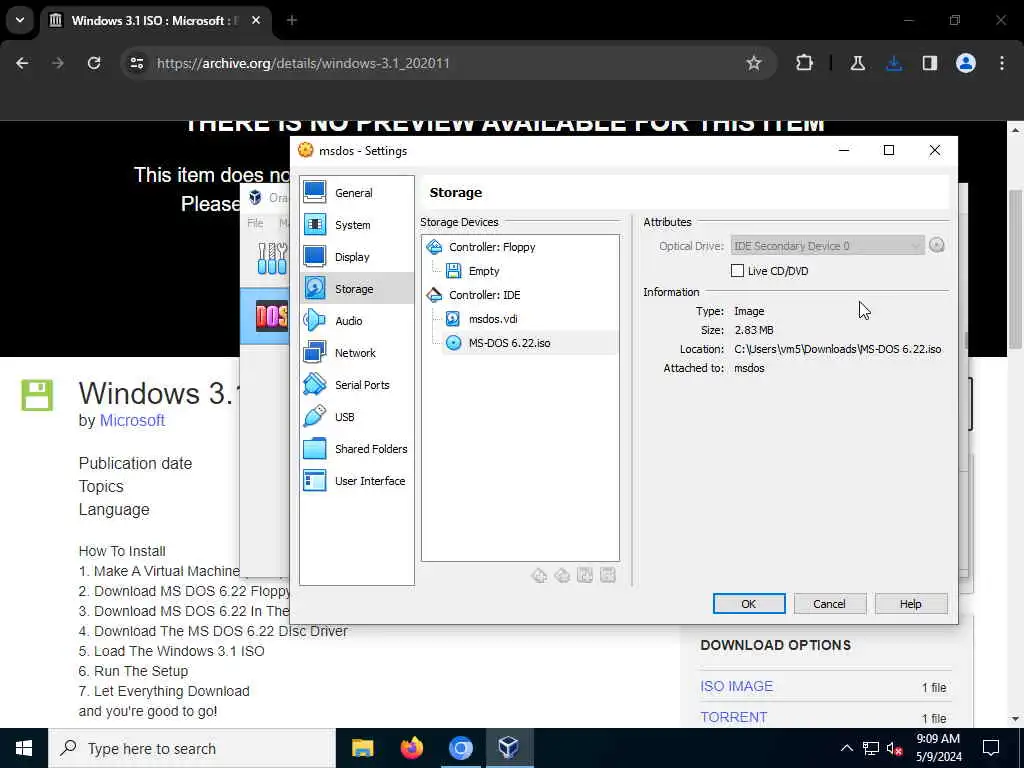Open a new browser tab
This screenshot has width=1024, height=768.
(x=292, y=20)
